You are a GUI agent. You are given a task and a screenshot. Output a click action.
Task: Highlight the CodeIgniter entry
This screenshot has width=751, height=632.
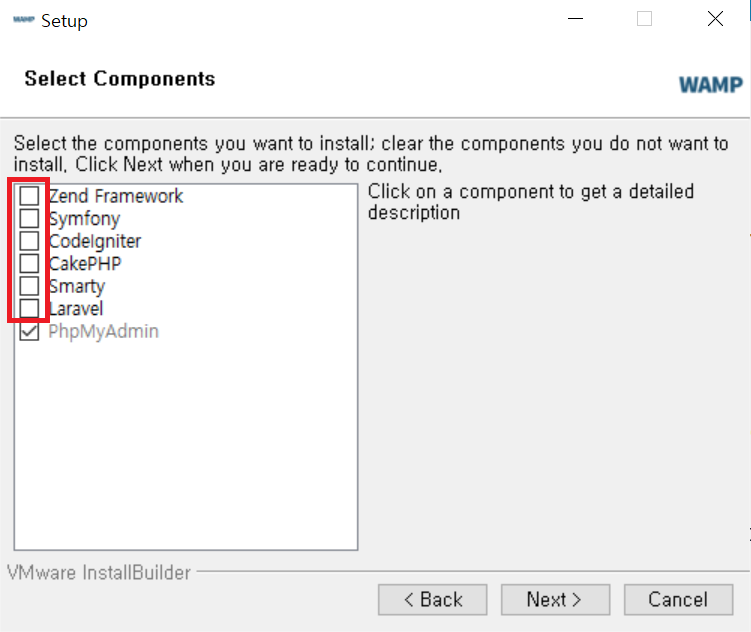[95, 241]
